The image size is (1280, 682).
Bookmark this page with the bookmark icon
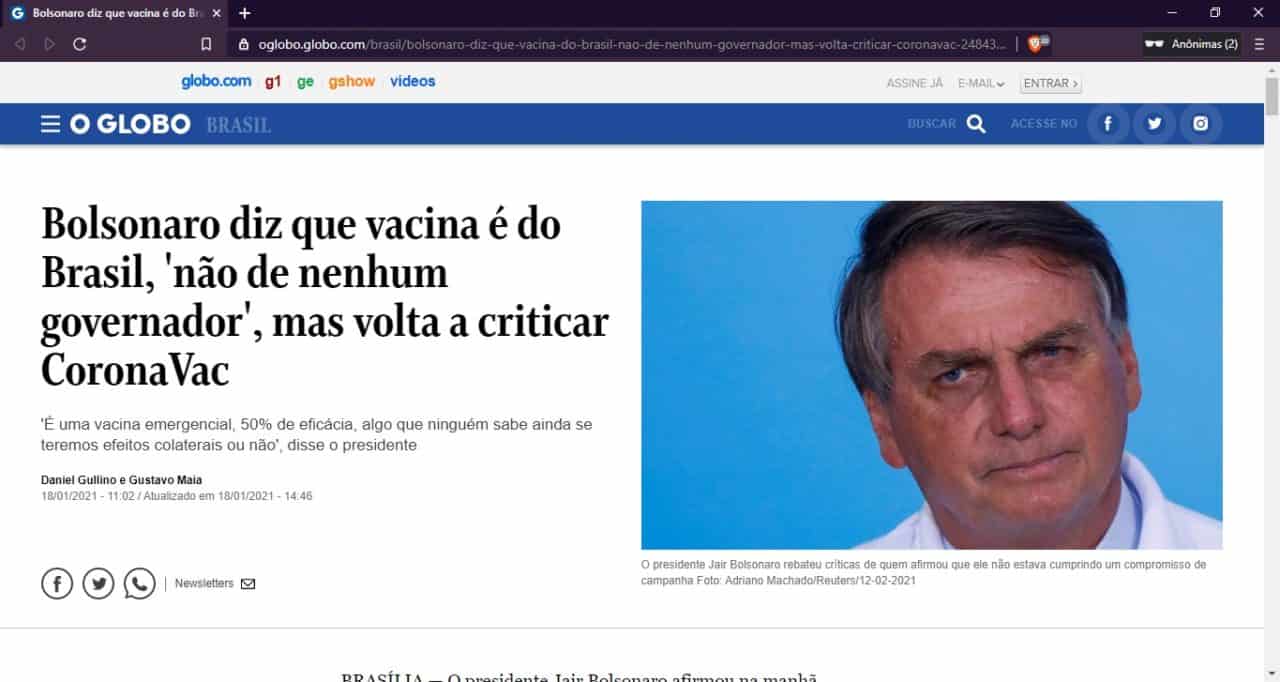206,44
